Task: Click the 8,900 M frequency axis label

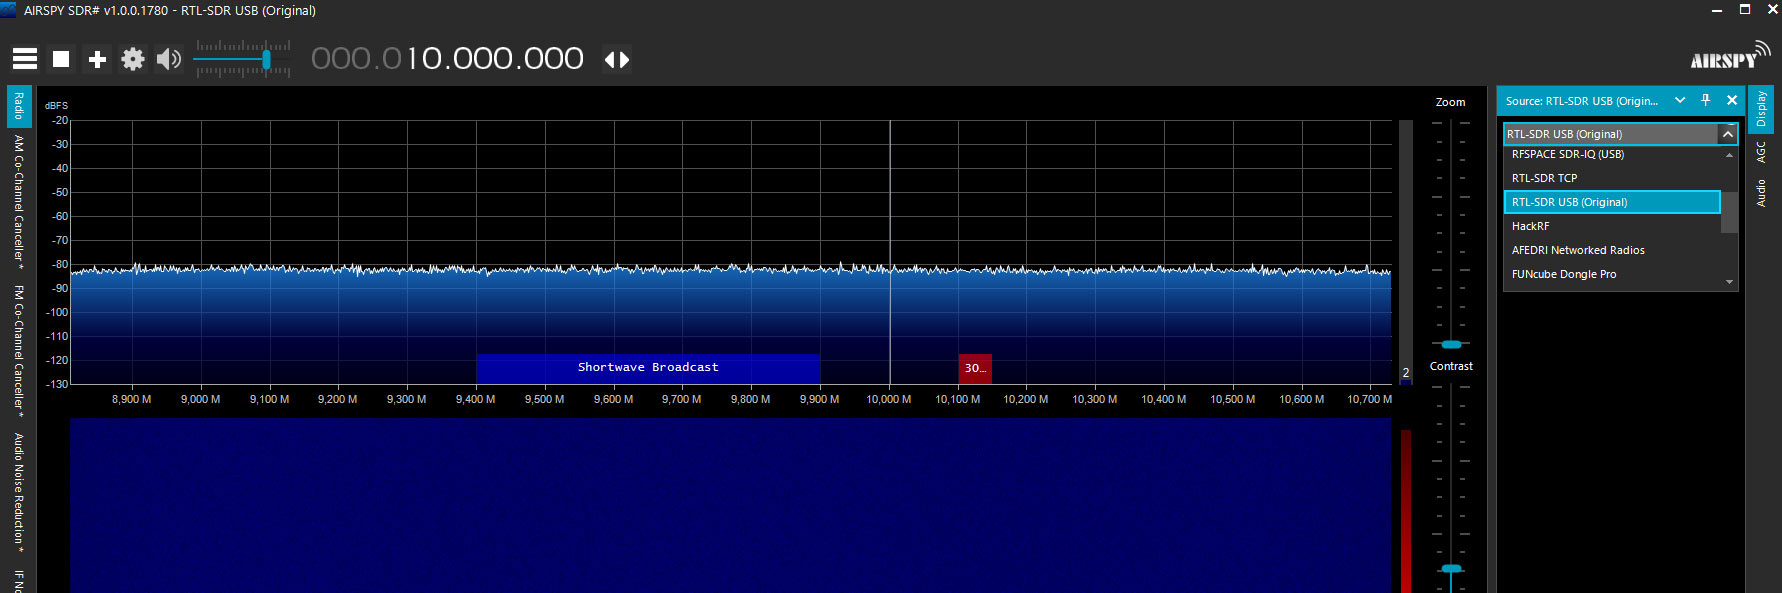Action: tap(131, 399)
